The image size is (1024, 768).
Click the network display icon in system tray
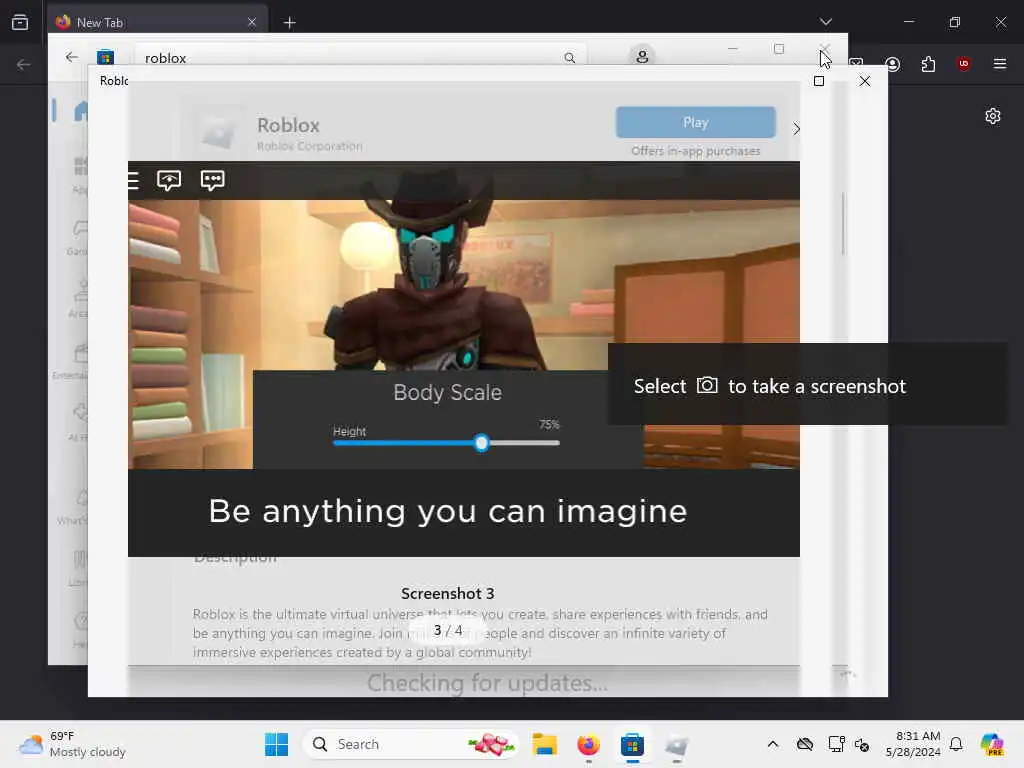(836, 744)
